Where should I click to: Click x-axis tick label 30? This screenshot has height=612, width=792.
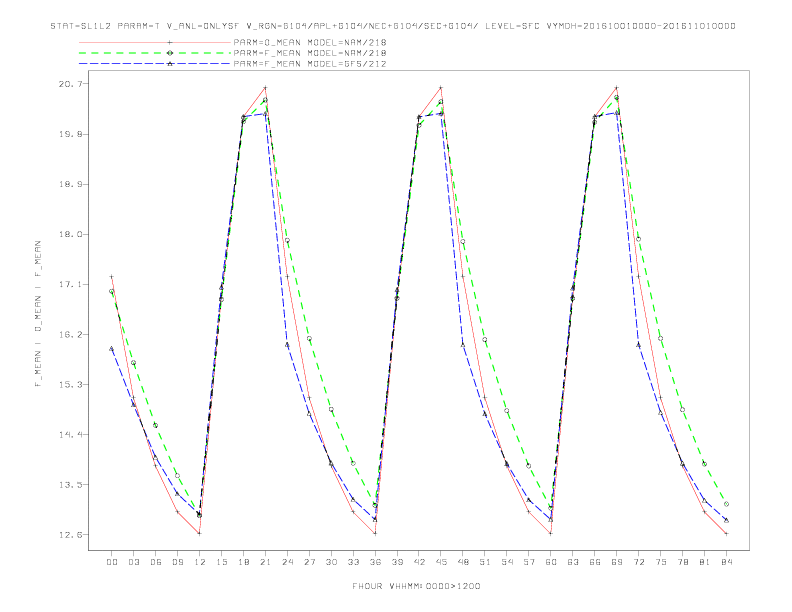tap(331, 562)
